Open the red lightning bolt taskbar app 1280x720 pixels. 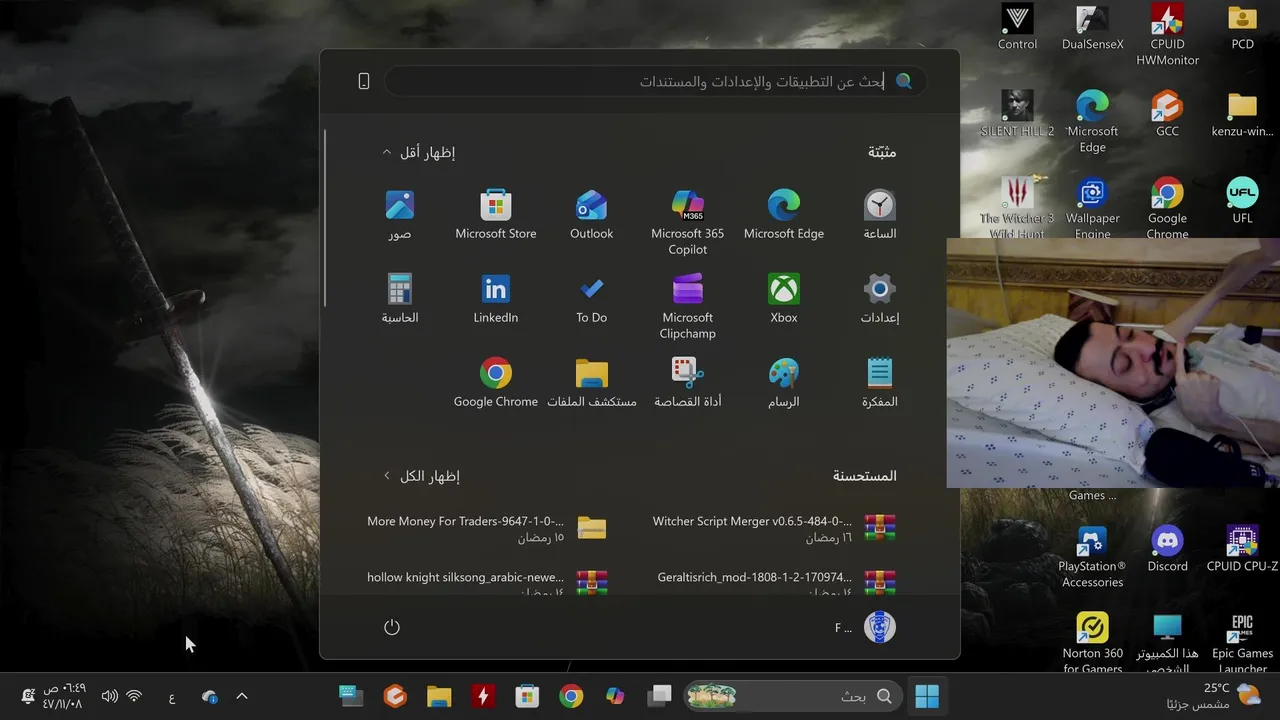tap(483, 696)
